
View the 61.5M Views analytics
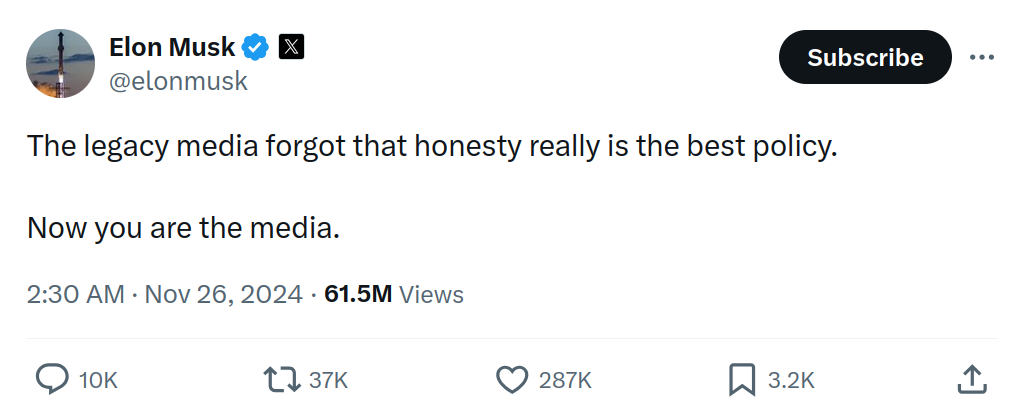[x=394, y=294]
